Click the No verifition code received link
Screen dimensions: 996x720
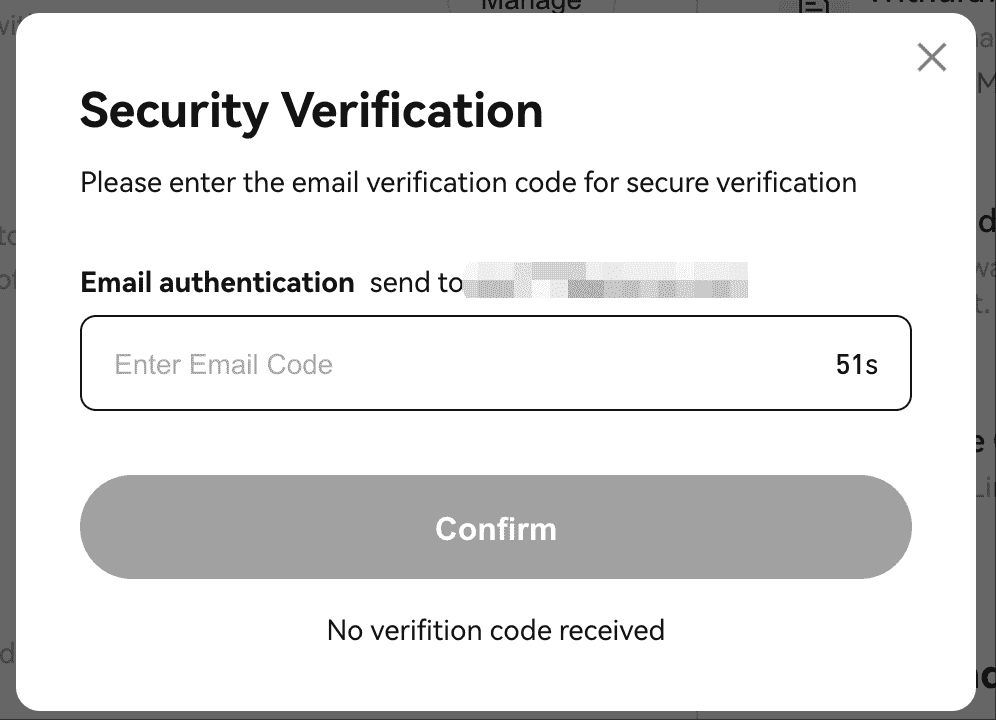pyautogui.click(x=495, y=630)
